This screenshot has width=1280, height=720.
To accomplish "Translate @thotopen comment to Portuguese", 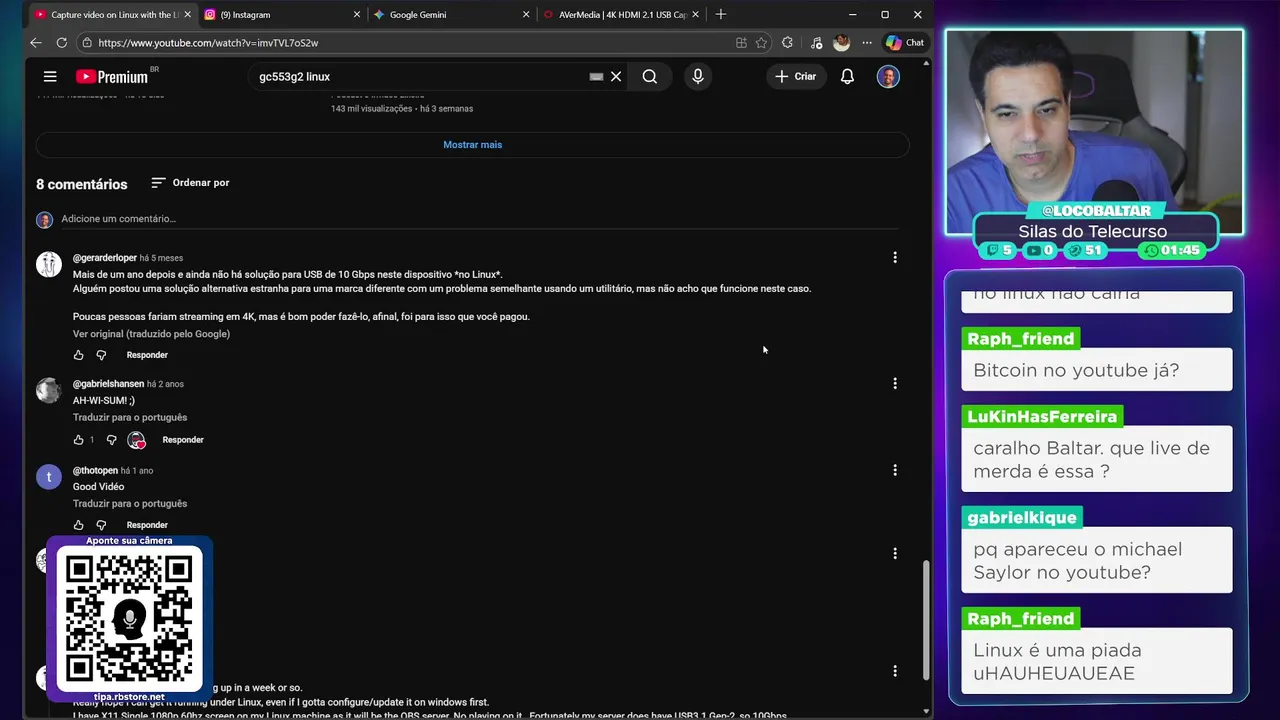I will [x=130, y=504].
